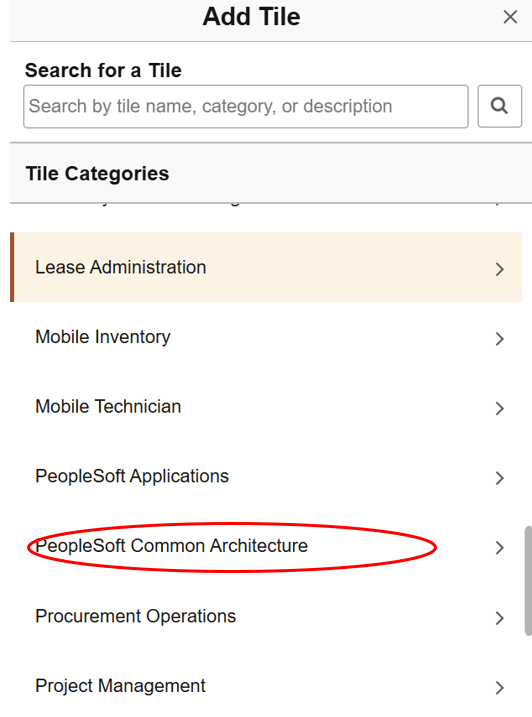Click the arrow next to PeopleSoft Common Architecture
This screenshot has width=532, height=717.
tap(500, 548)
